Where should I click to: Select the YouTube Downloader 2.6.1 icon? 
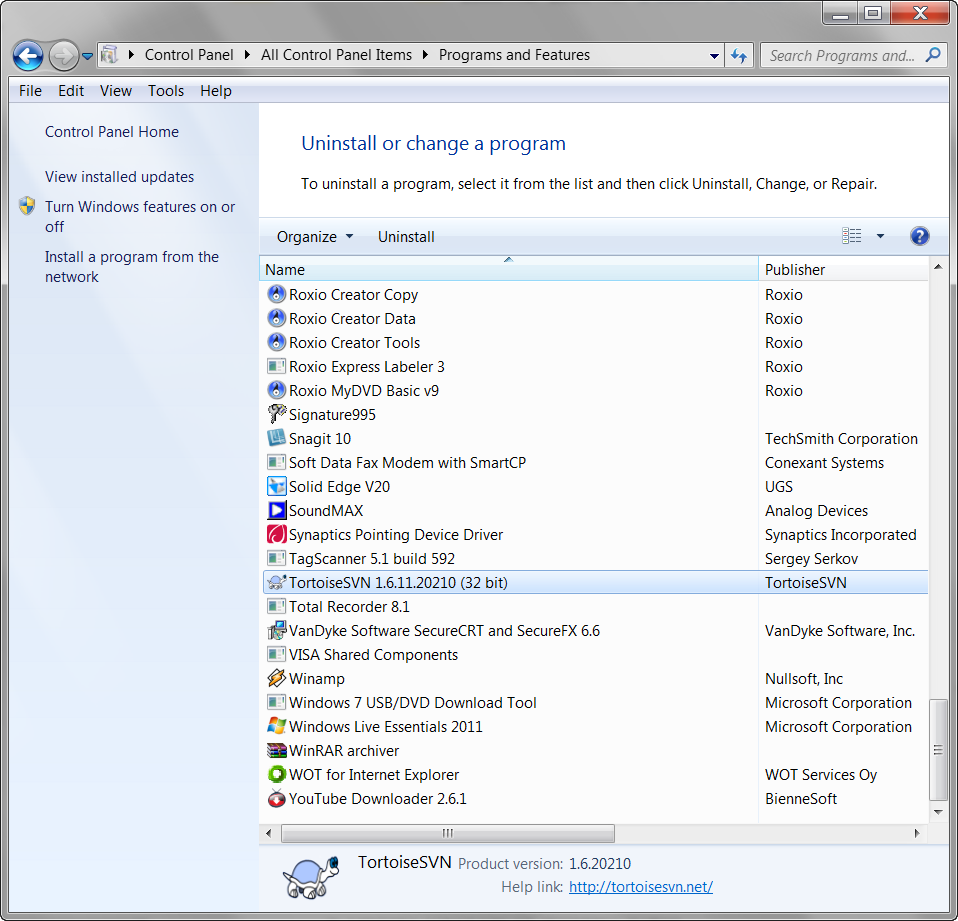pyautogui.click(x=277, y=799)
